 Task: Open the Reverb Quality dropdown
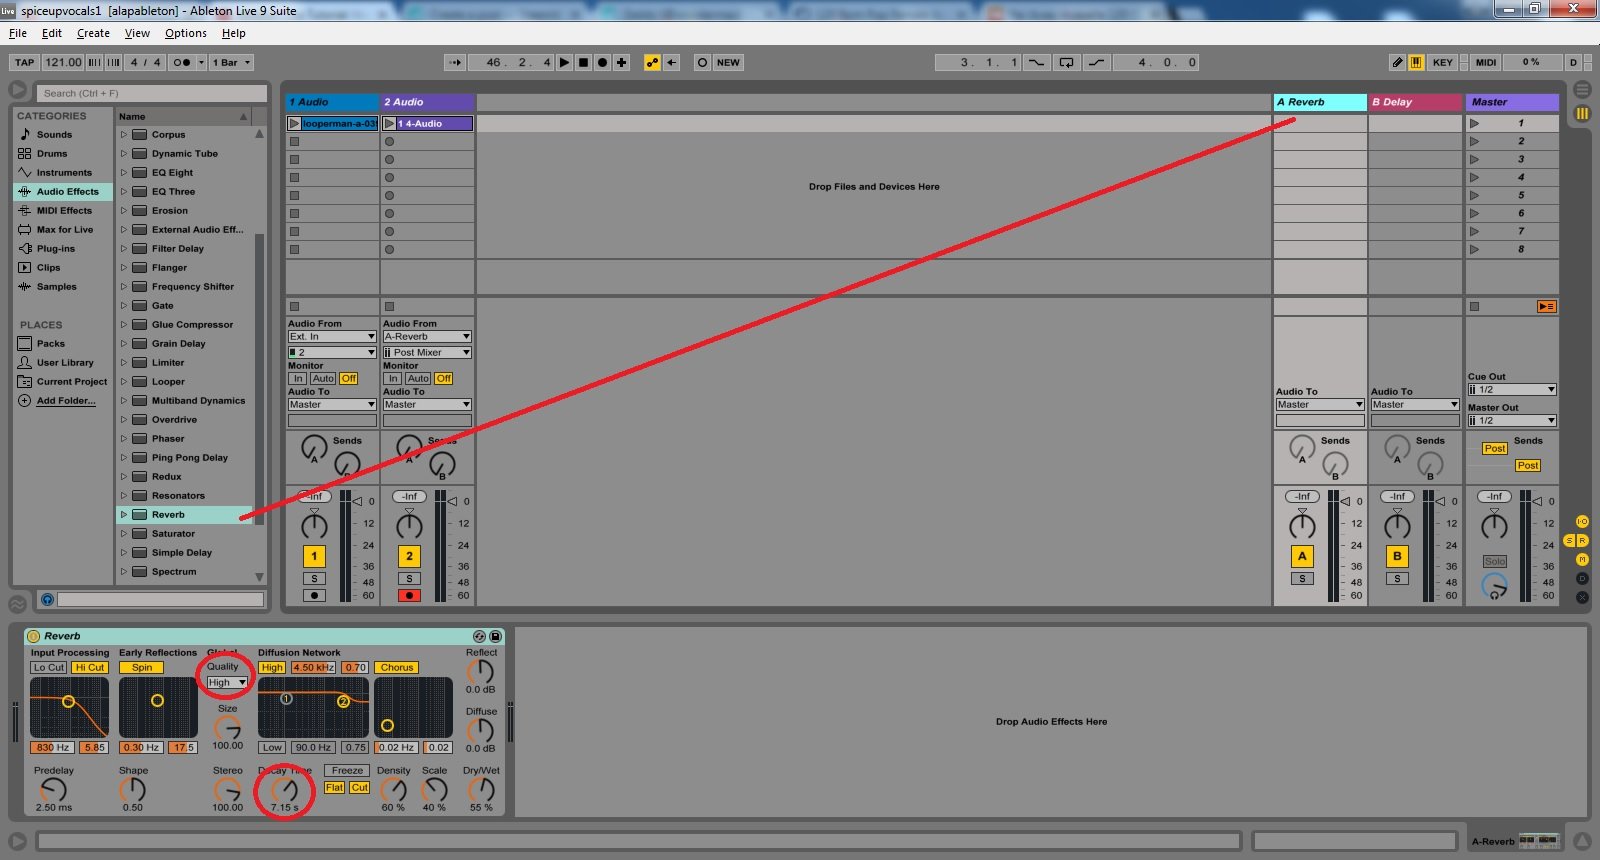(227, 683)
